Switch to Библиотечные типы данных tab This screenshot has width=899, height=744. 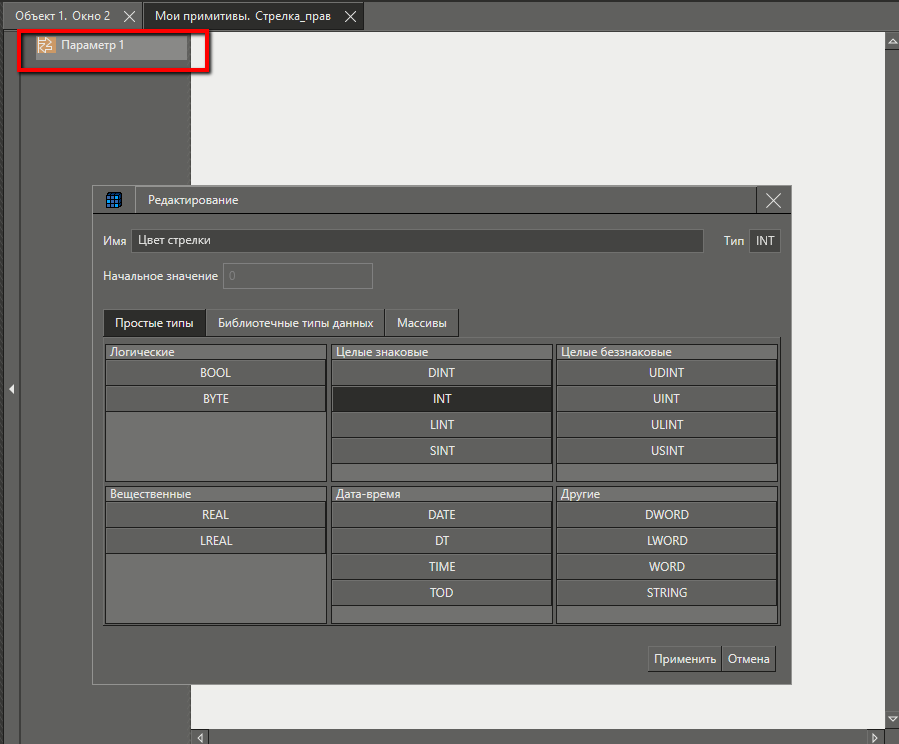point(295,323)
